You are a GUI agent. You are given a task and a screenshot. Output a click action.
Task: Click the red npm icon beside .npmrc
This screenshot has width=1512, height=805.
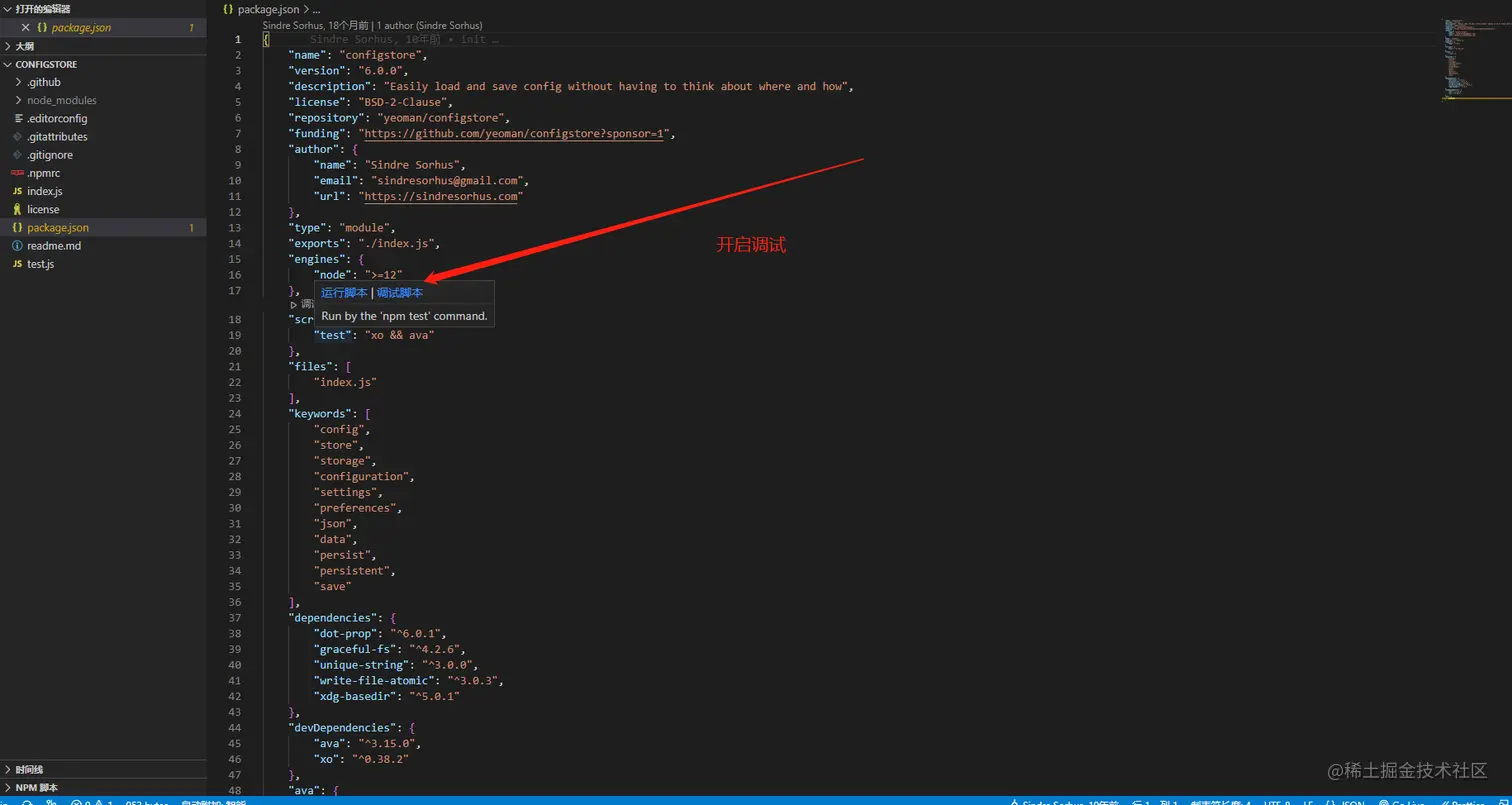point(18,173)
